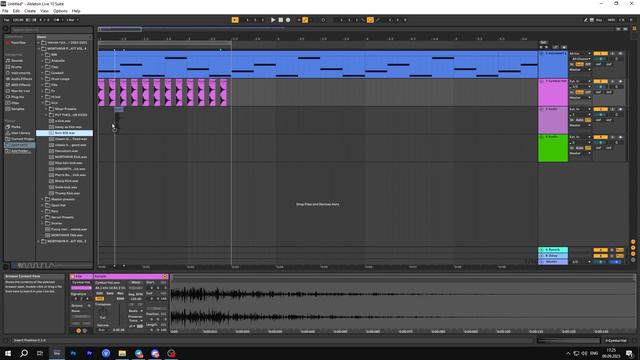Open Current Project place in browser
640x360 pixels.
point(20,139)
